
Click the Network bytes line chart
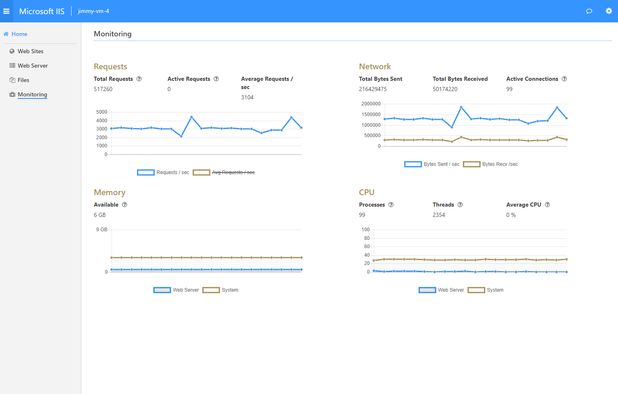click(464, 125)
